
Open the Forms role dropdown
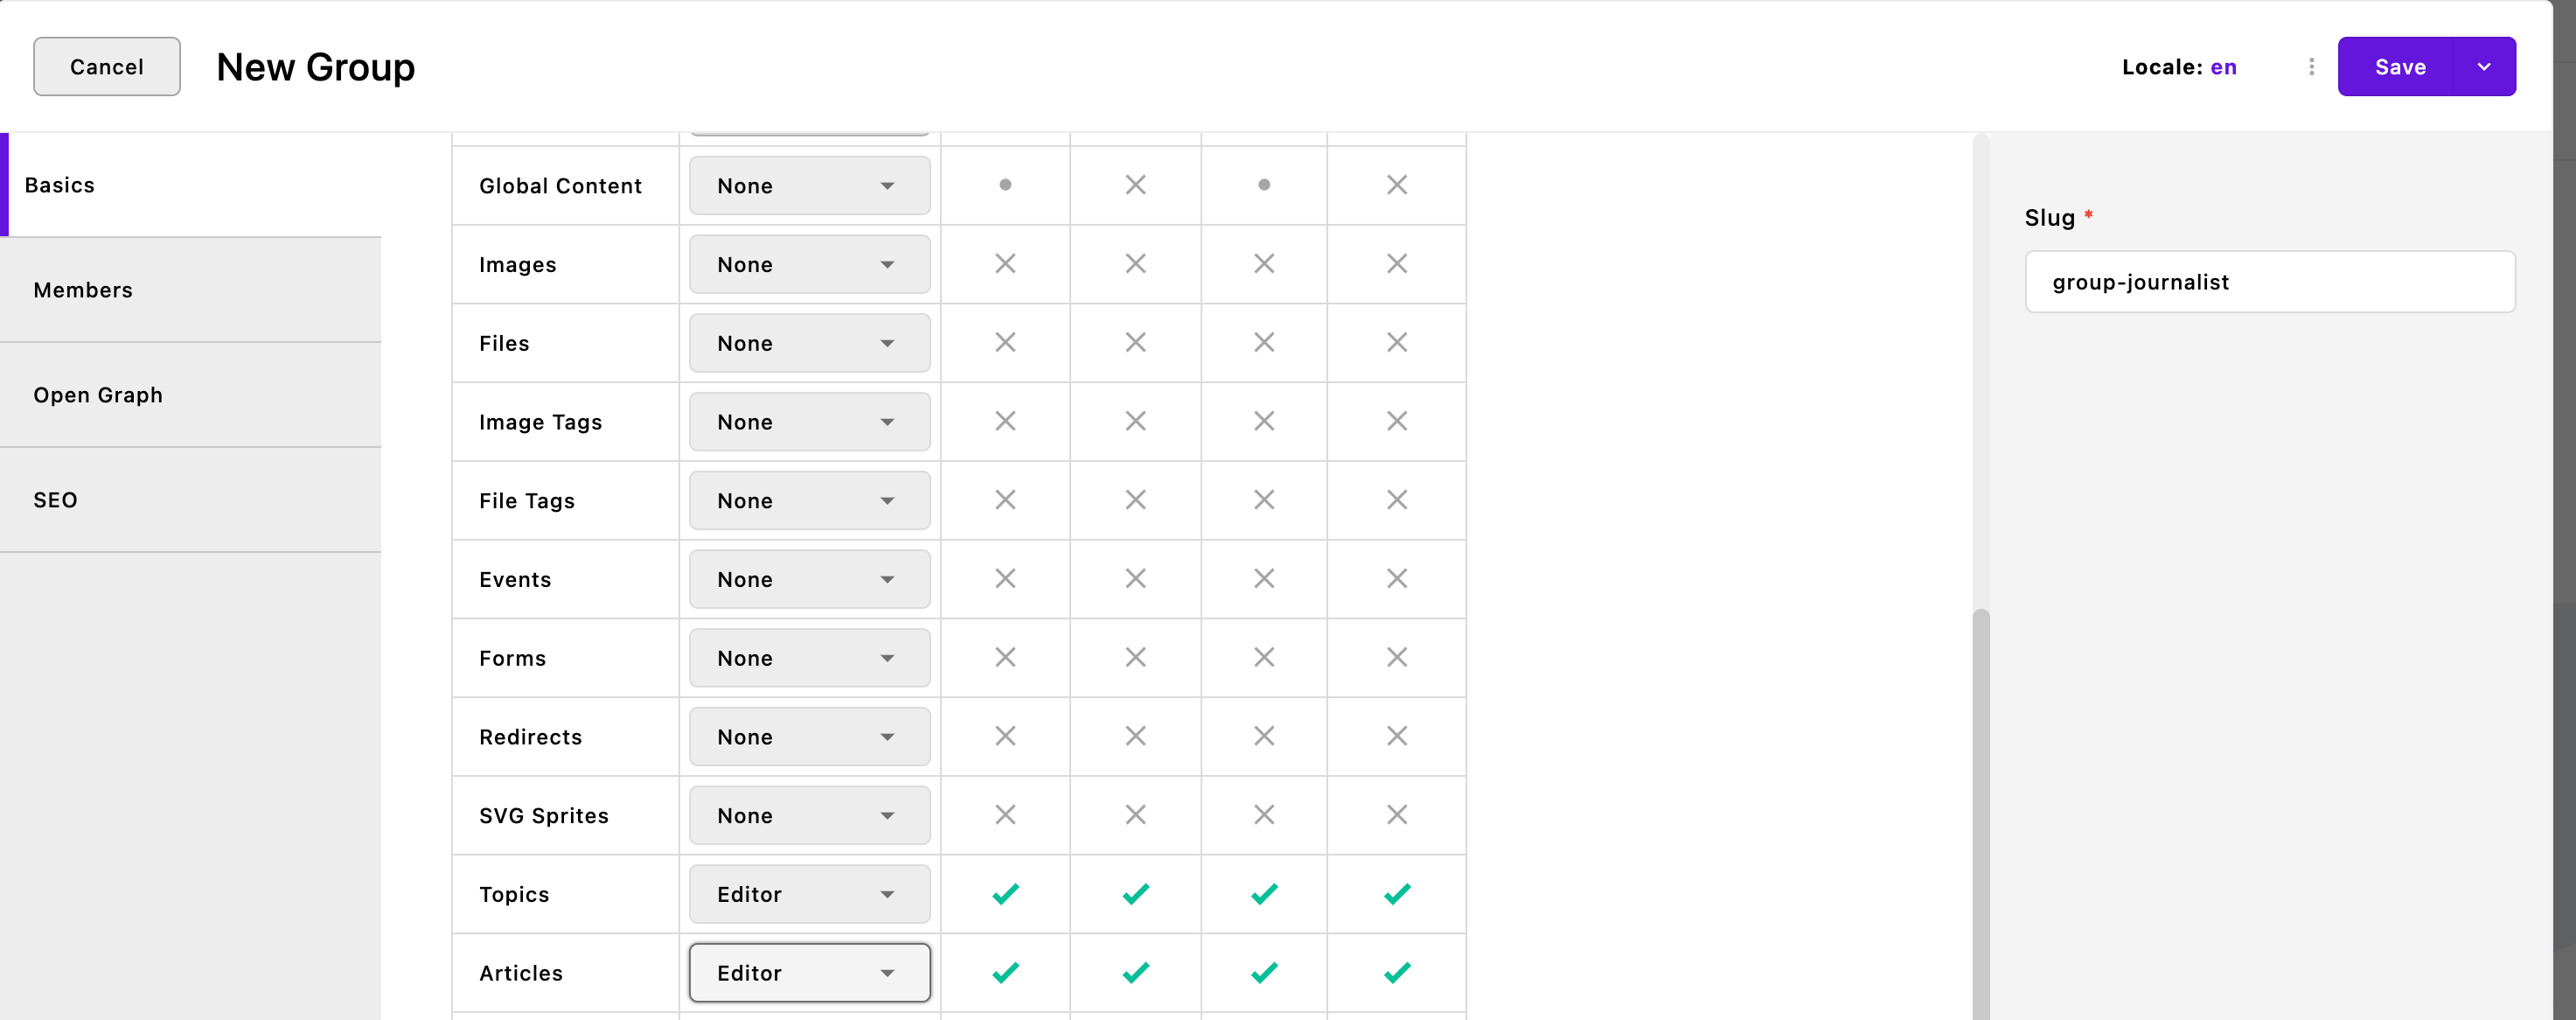tap(809, 658)
